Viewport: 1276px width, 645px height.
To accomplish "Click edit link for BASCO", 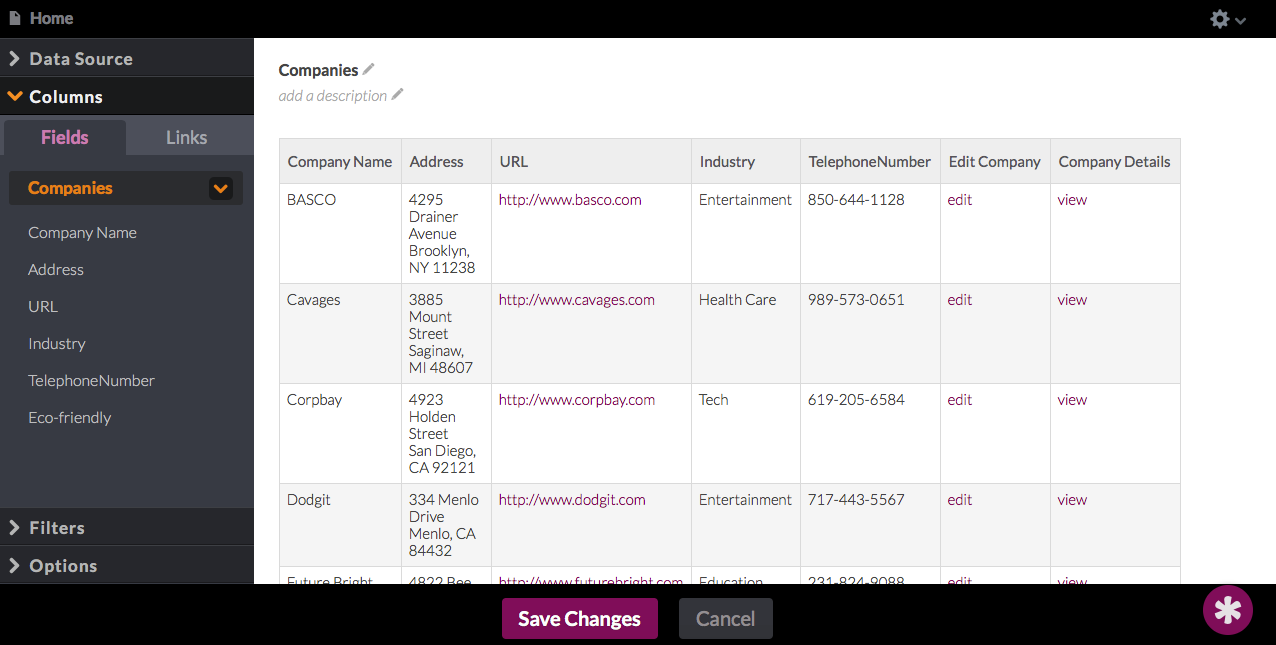I will [x=960, y=199].
